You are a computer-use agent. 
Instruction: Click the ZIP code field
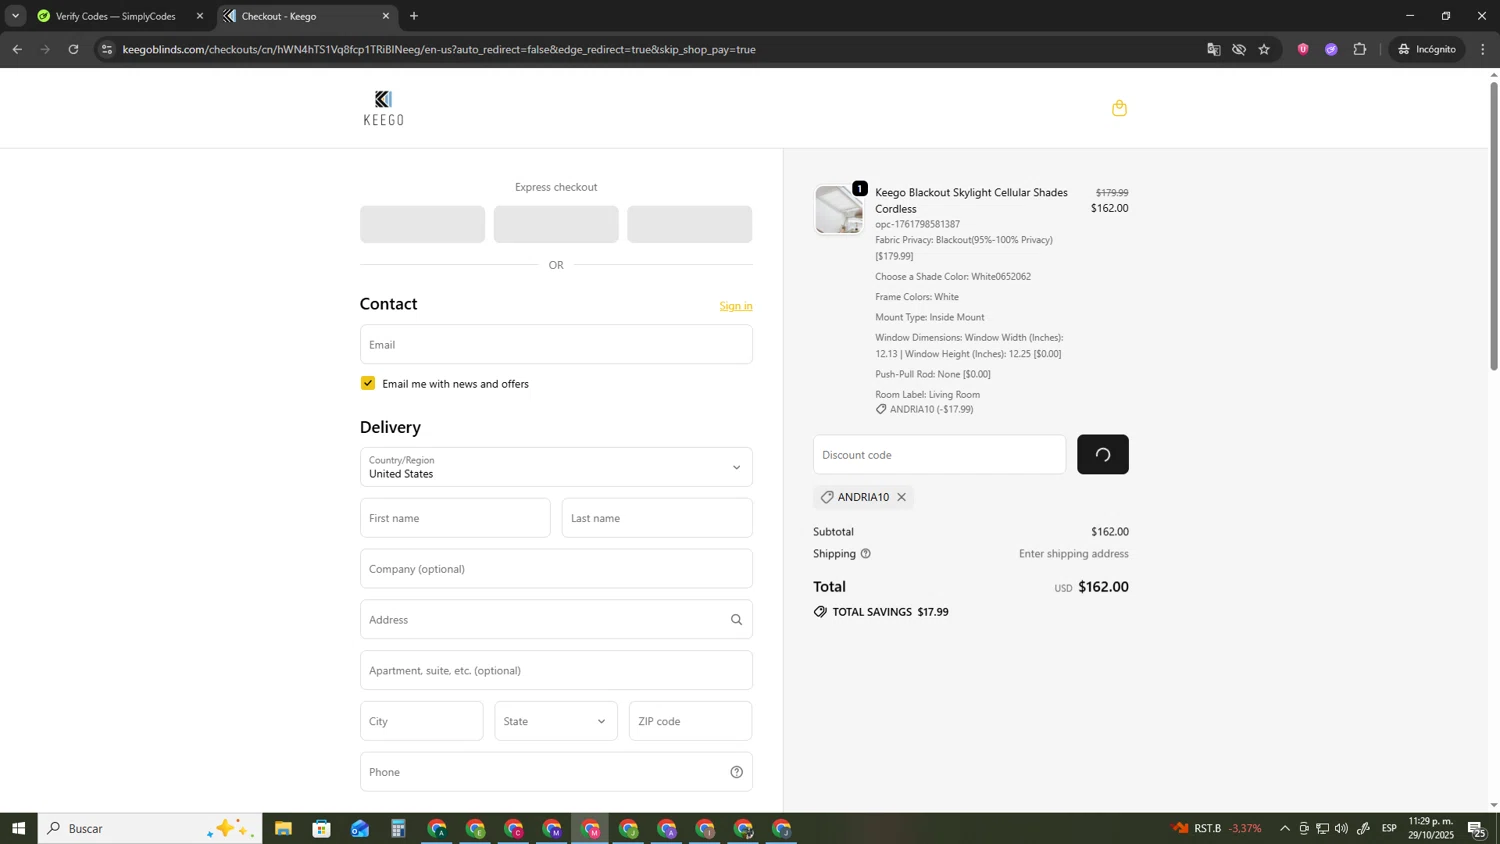(x=690, y=721)
